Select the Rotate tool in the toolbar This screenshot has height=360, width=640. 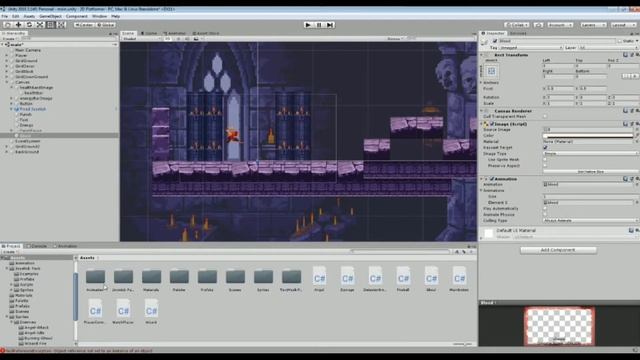(29, 25)
